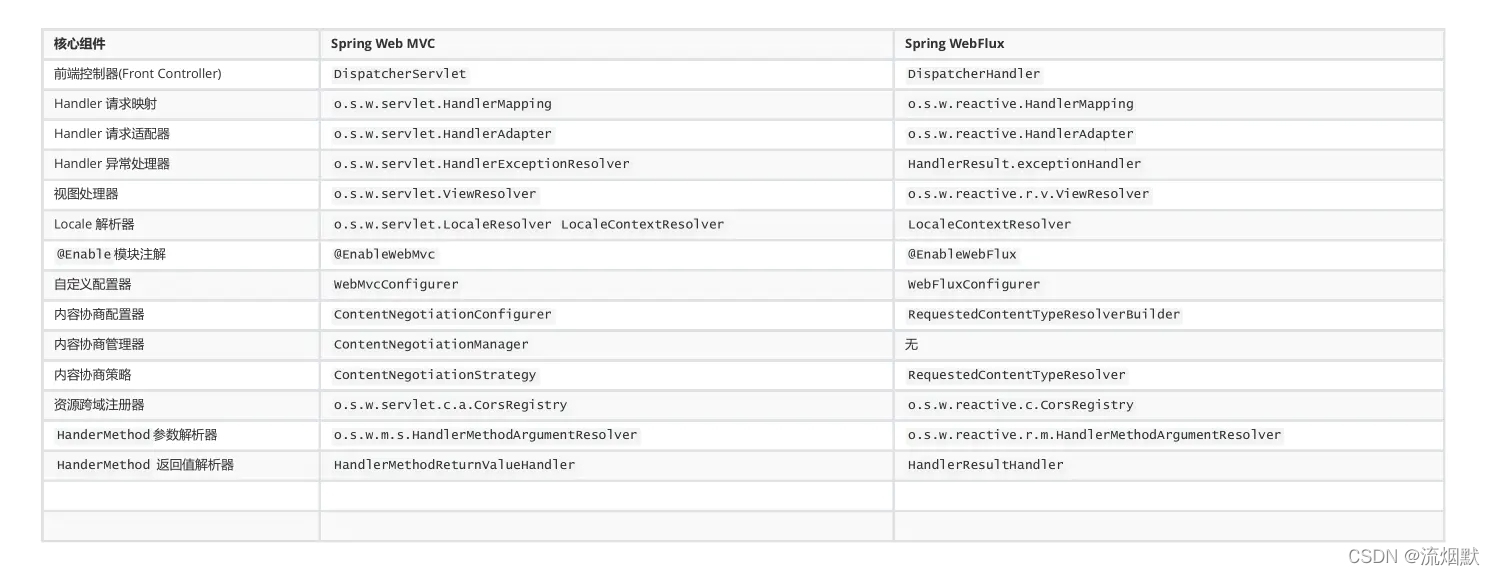Select o.s.w.servlet.HandlerMapping text
The height and width of the screenshot is (575, 1495).
coord(442,104)
